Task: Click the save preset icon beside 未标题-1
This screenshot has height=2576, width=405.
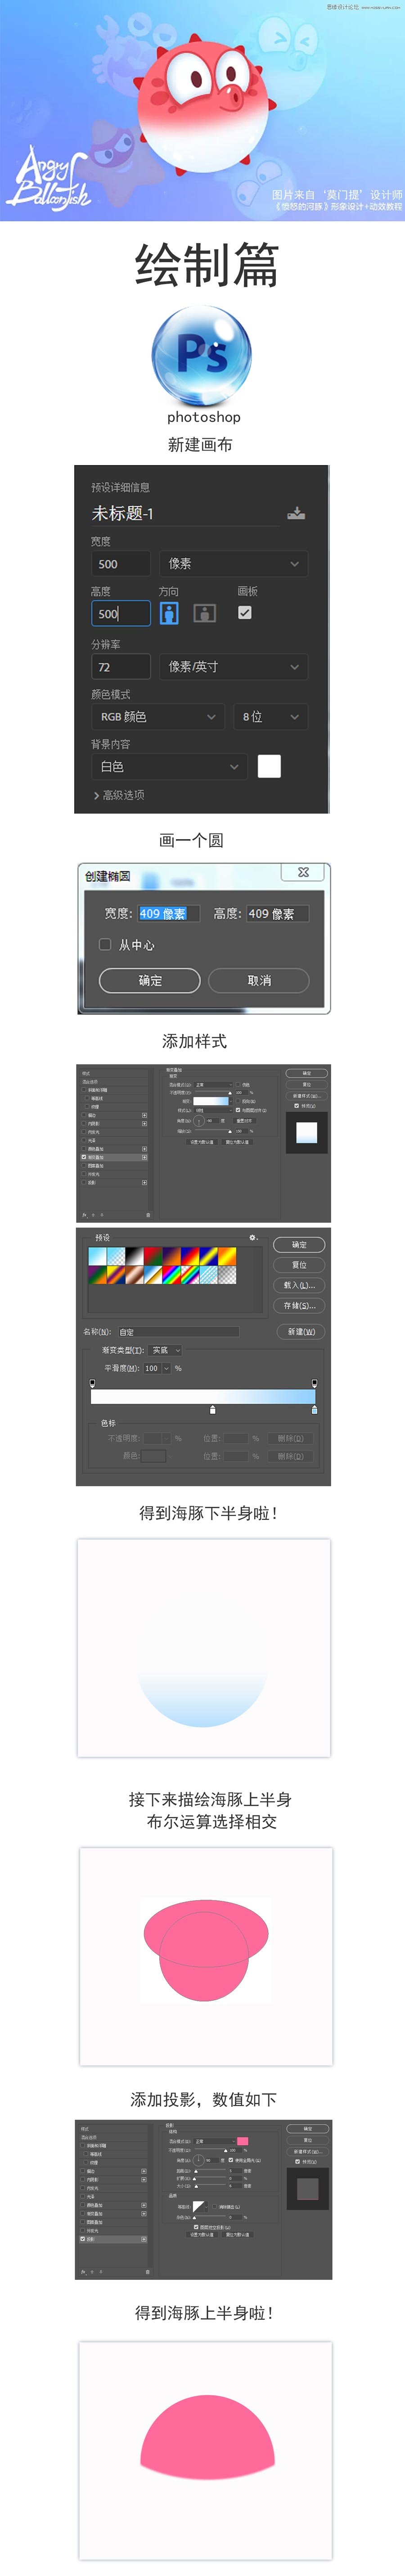Action: pos(296,513)
